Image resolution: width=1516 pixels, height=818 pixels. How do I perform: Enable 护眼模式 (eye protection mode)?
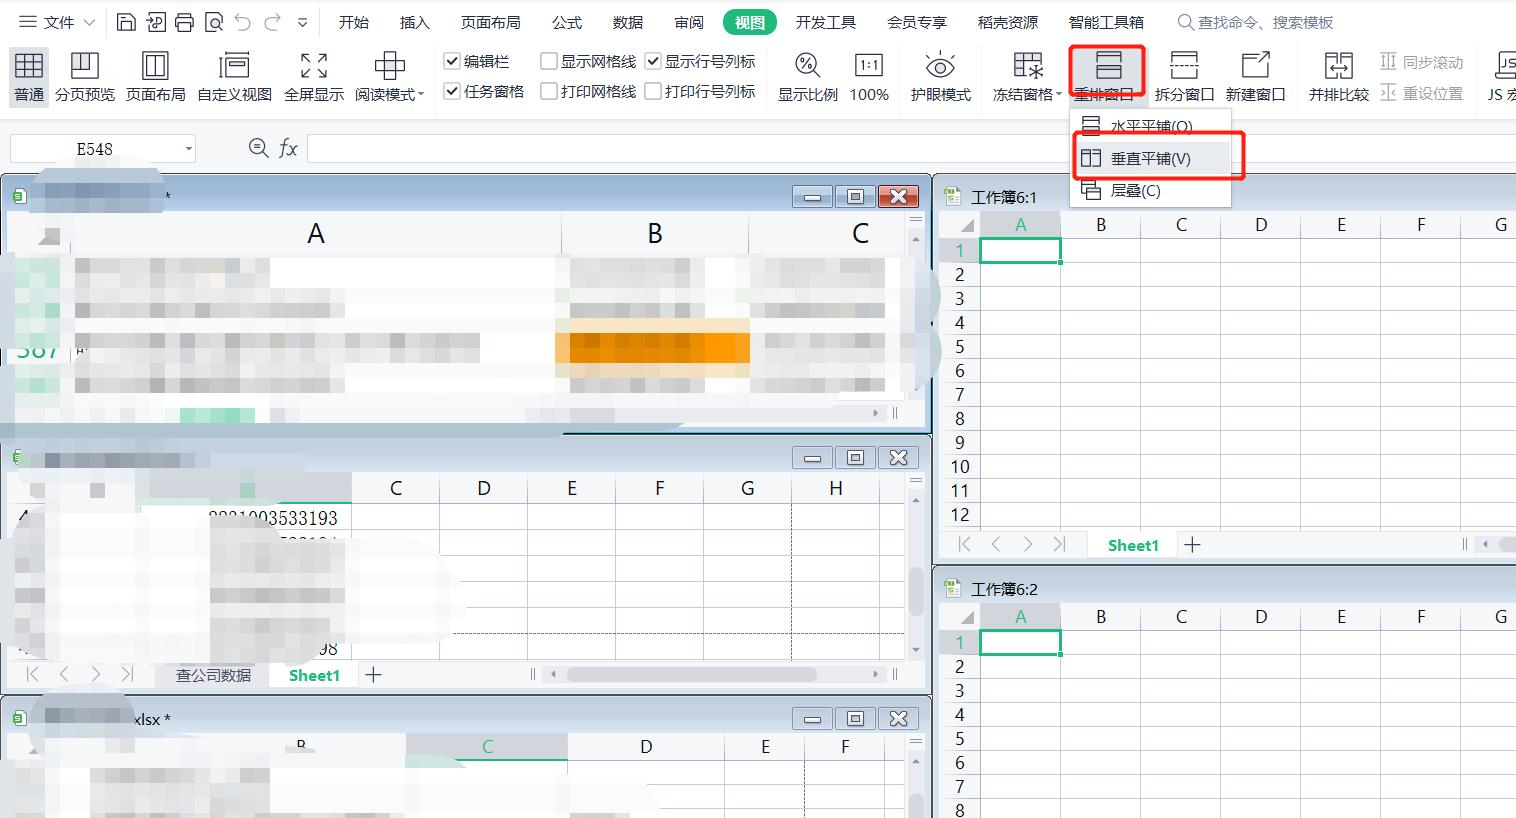[939, 75]
